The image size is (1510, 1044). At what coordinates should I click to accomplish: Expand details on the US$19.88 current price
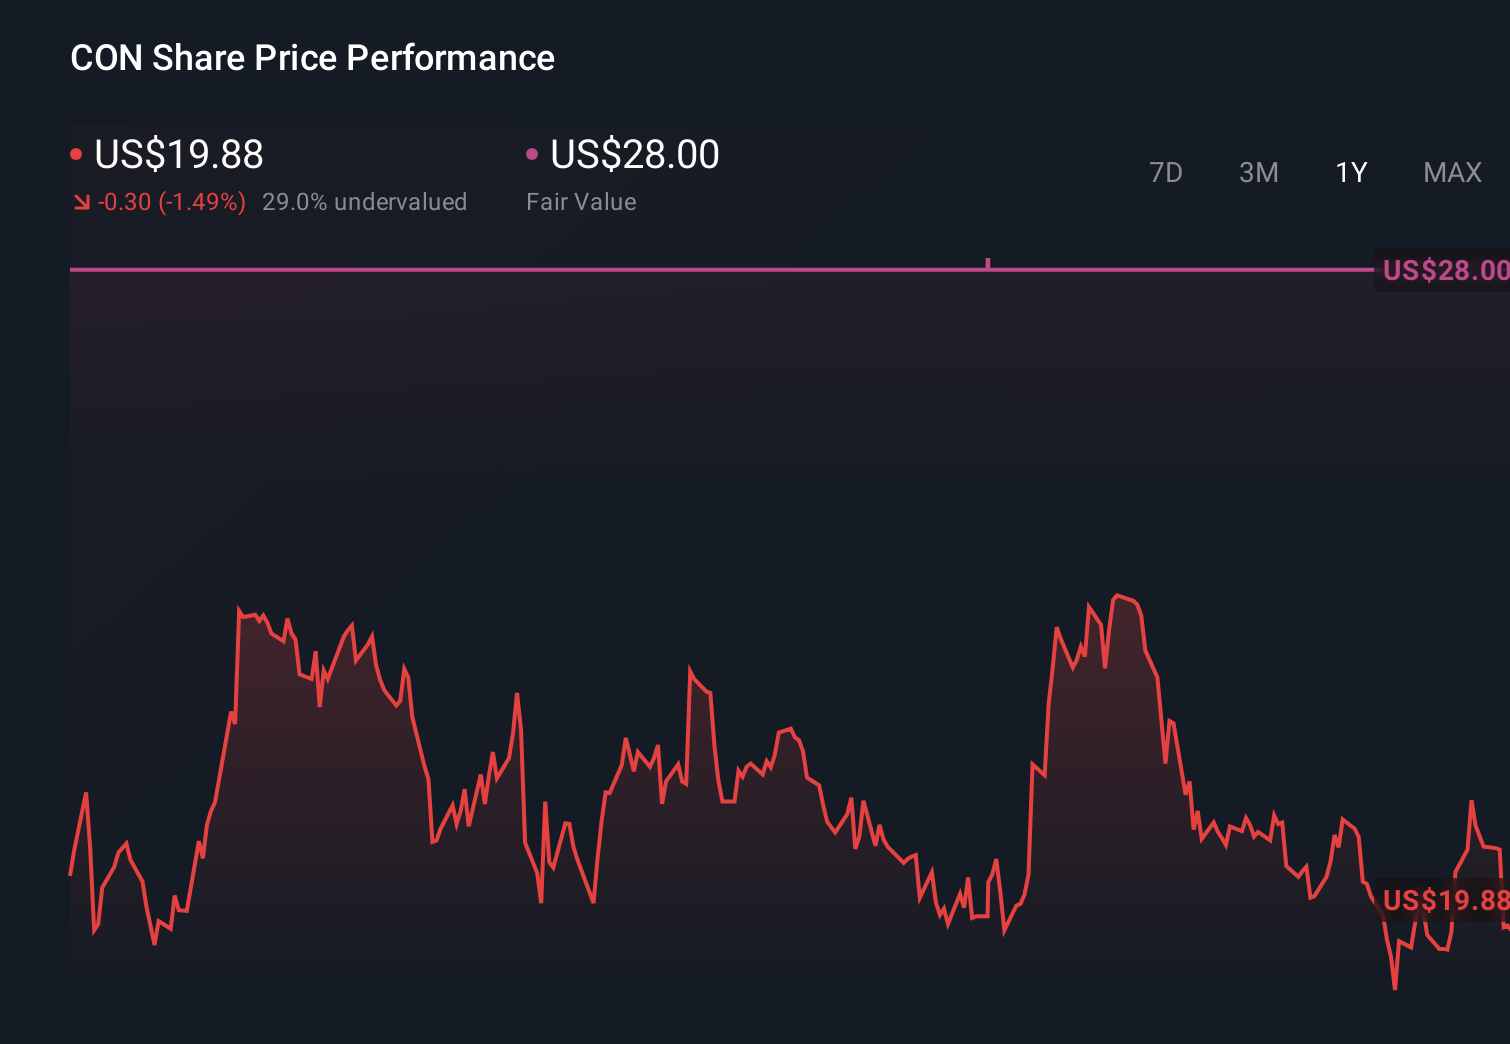click(x=178, y=154)
